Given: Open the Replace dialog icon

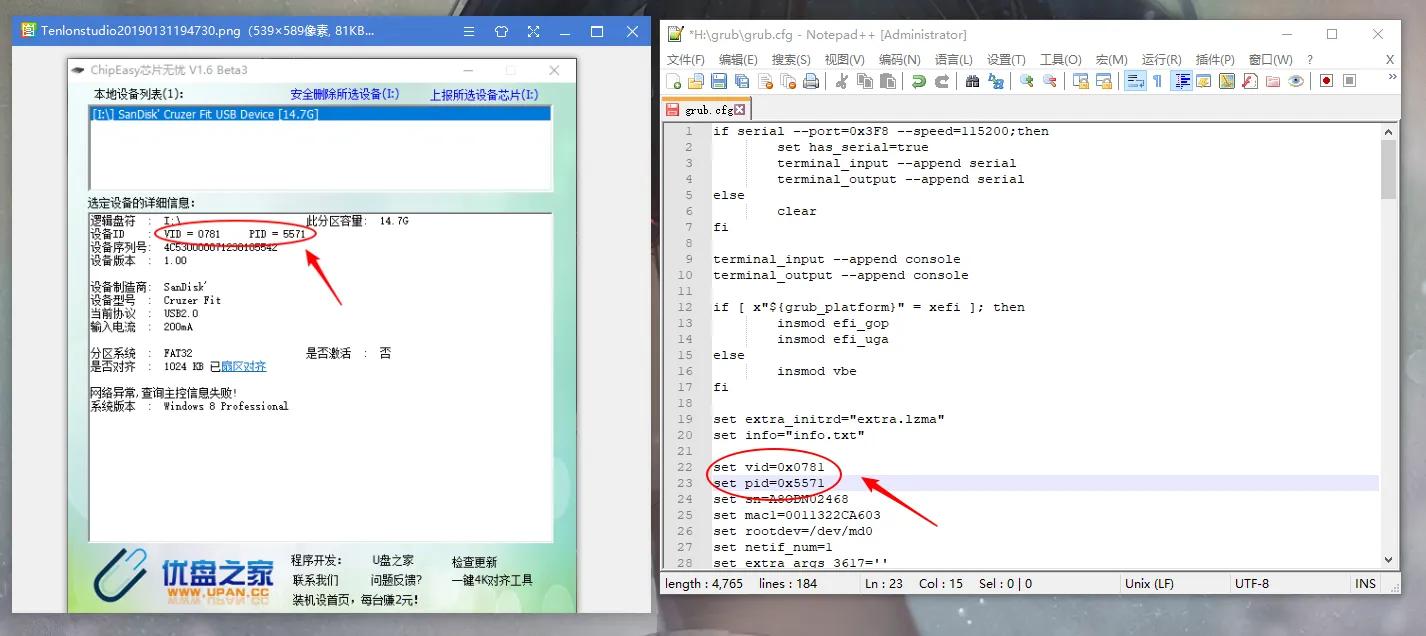Looking at the screenshot, I should (x=996, y=81).
